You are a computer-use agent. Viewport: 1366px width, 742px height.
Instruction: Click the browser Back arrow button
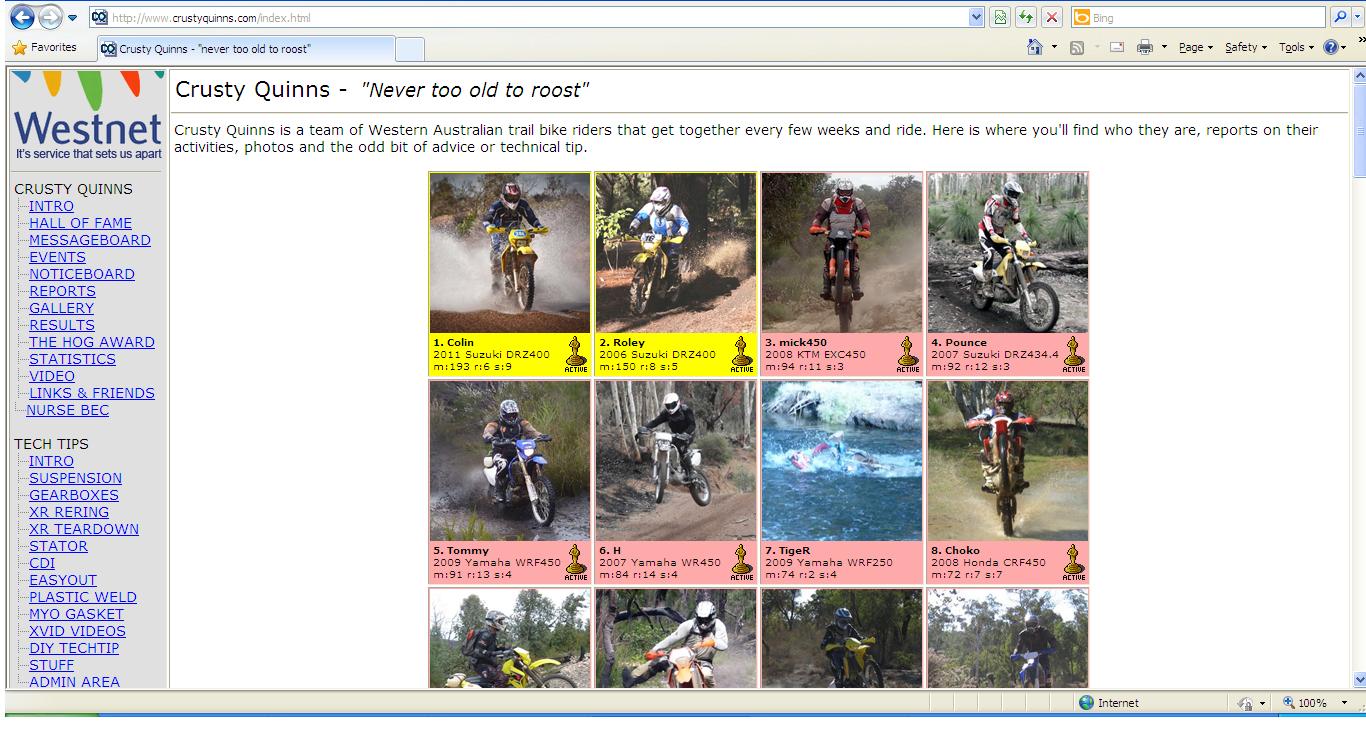22,18
